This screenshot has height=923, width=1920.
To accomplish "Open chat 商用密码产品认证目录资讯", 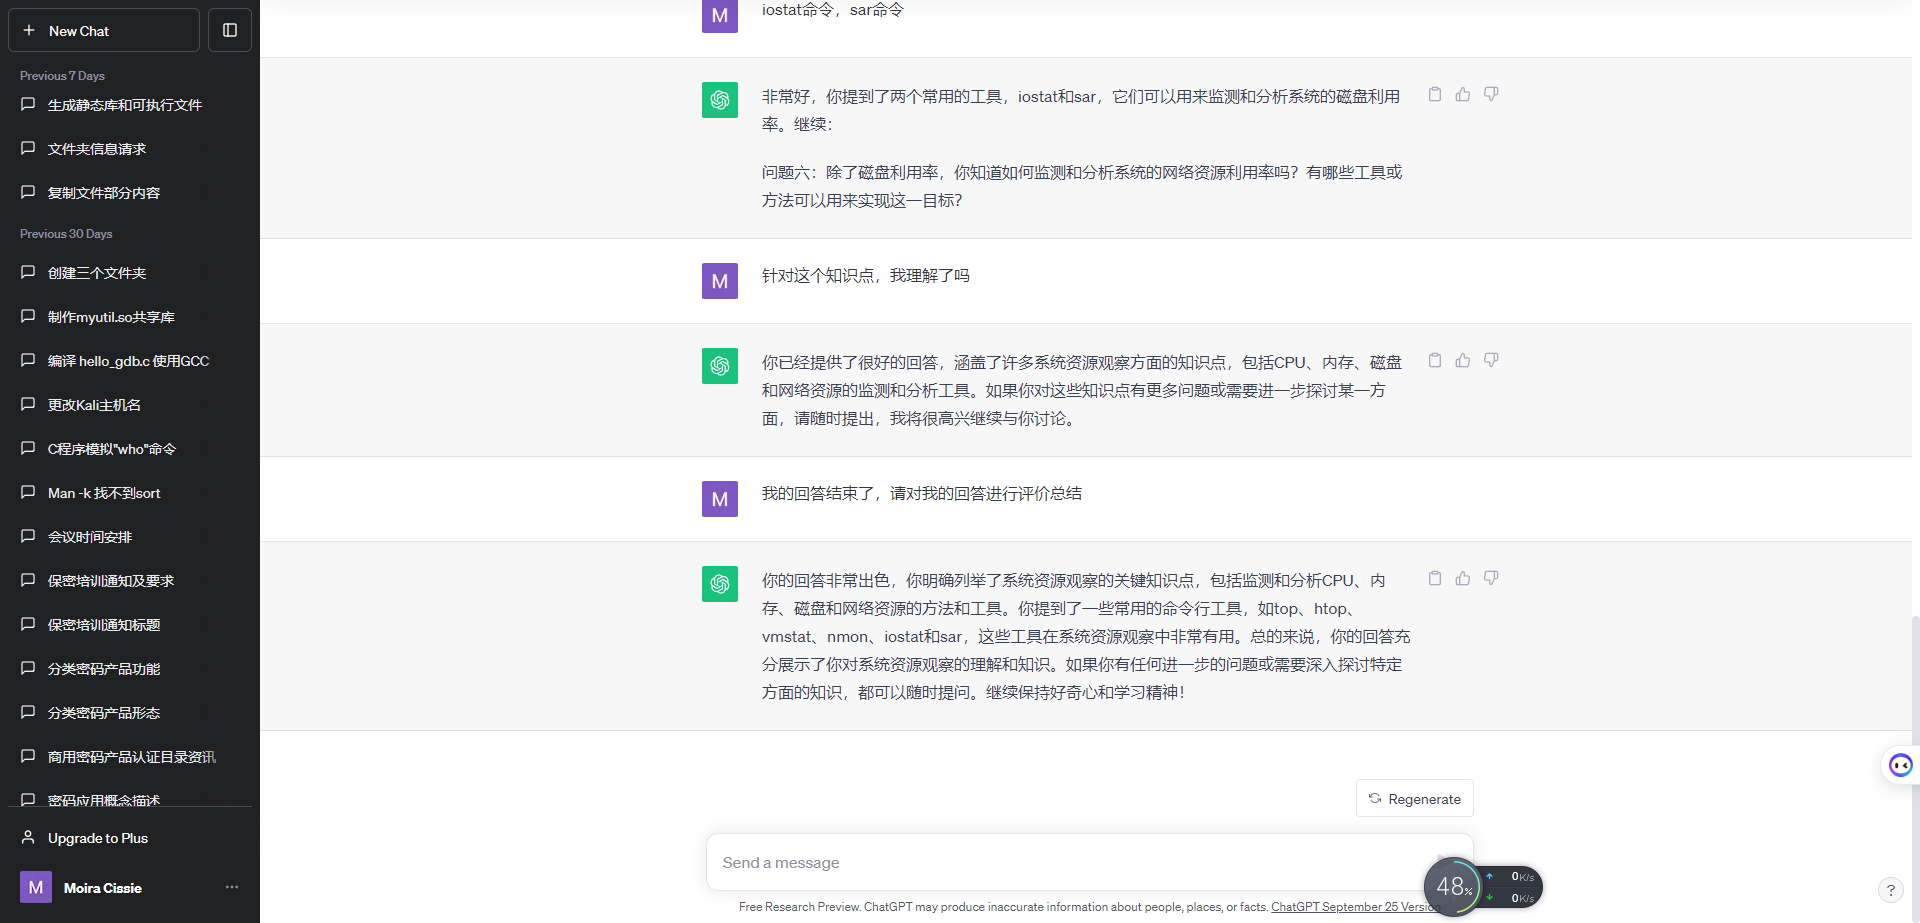I will pyautogui.click(x=130, y=757).
